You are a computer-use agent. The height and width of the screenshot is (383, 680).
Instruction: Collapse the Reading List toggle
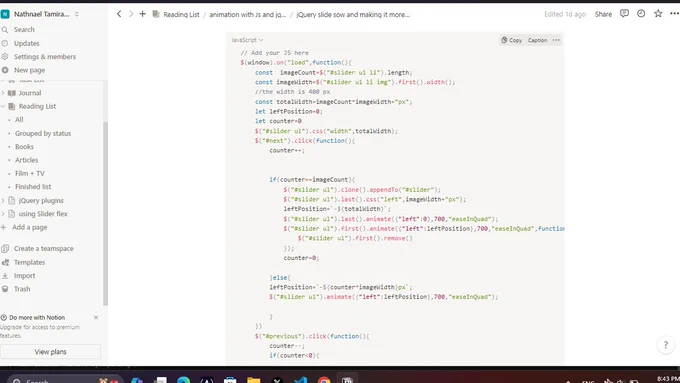(3, 106)
